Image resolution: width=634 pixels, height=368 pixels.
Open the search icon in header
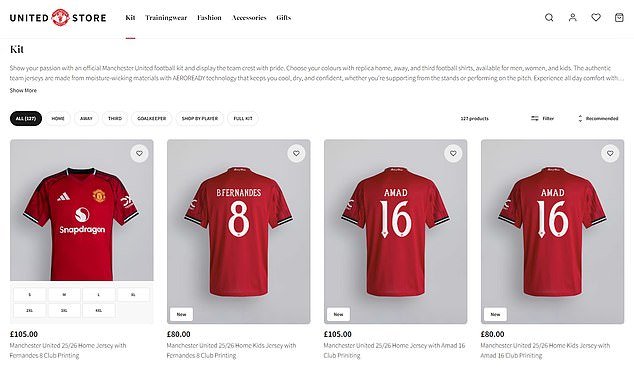[549, 17]
